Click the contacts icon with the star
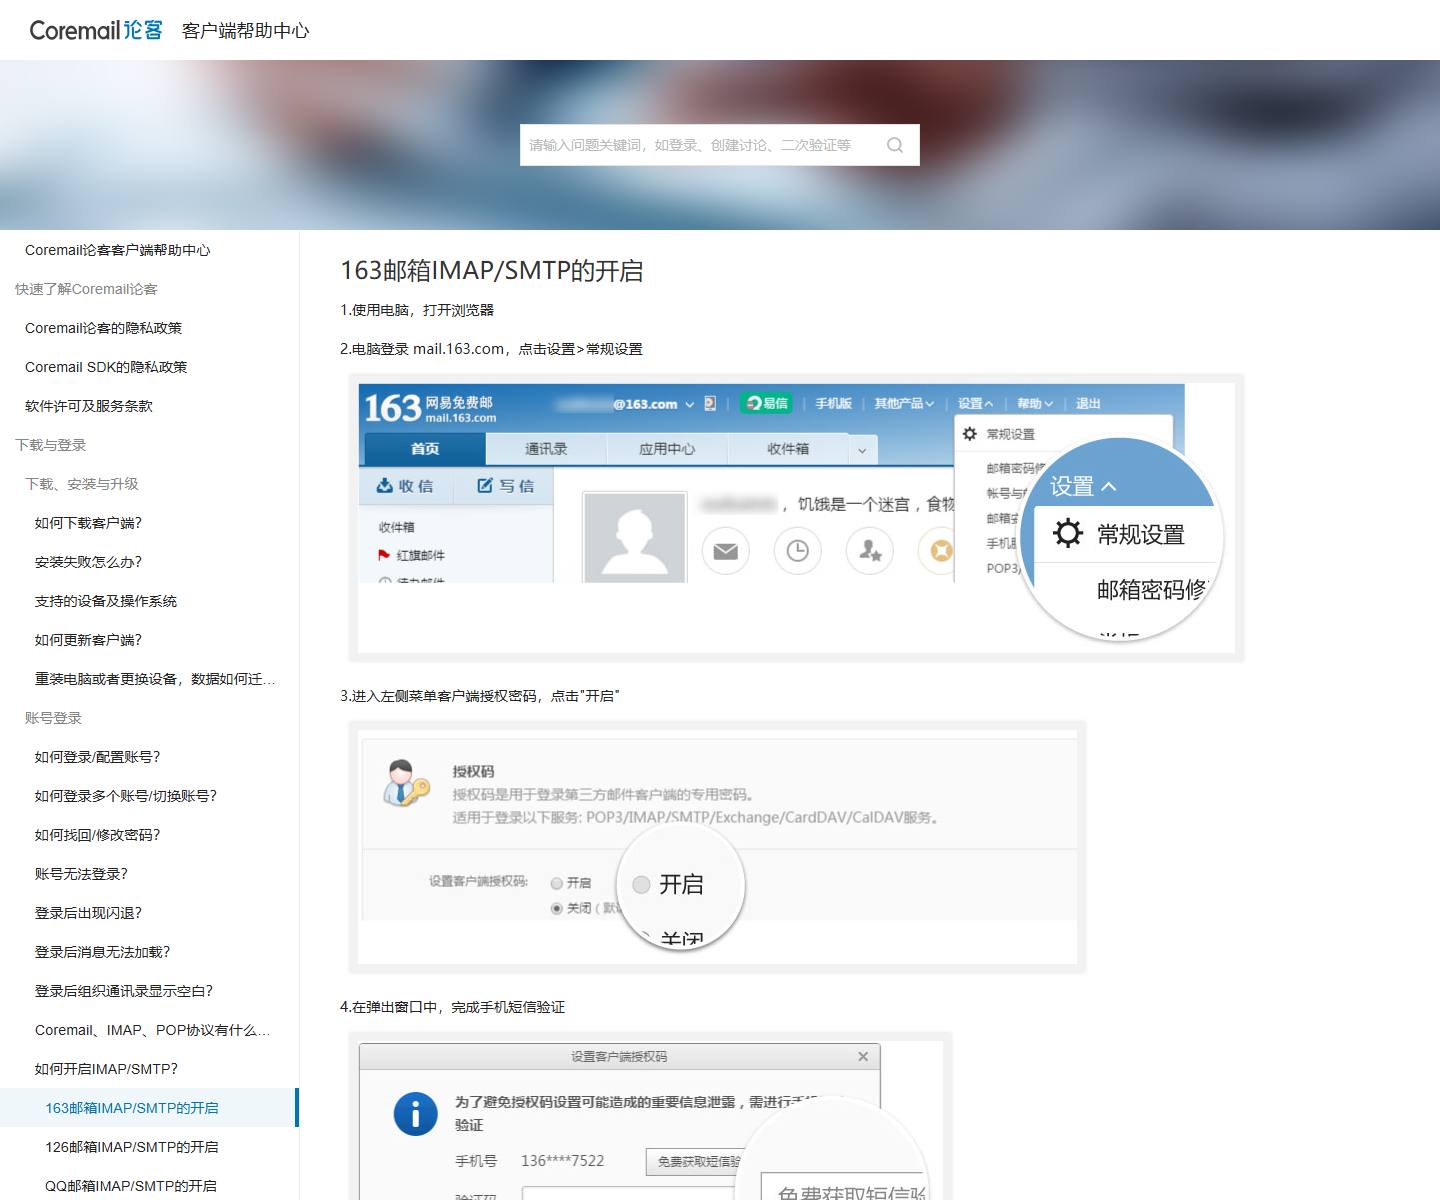The image size is (1440, 1200). point(870,550)
